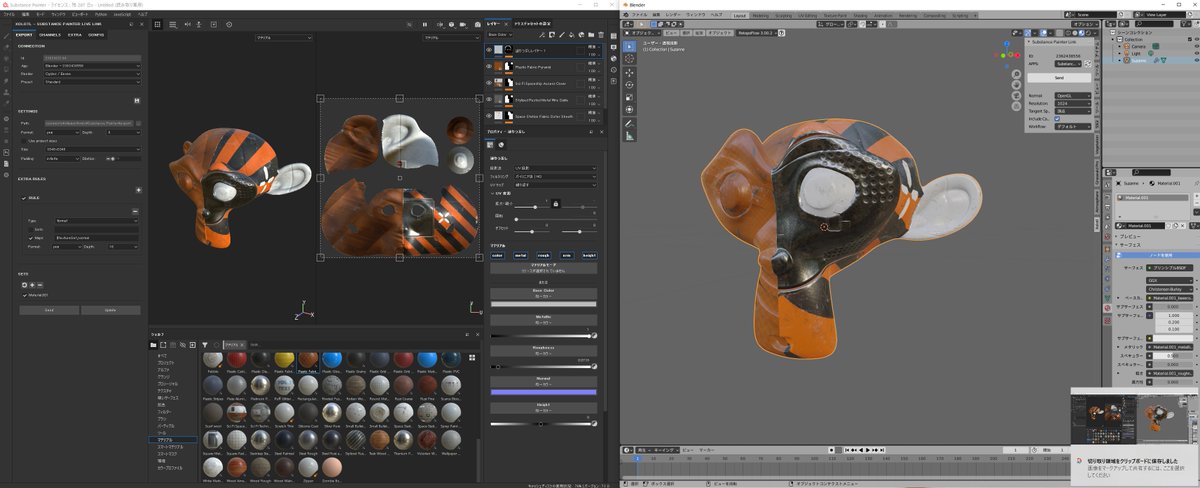Image resolution: width=1200 pixels, height=488 pixels.
Task: Click the Update button in Painter Live Link panel
Action: point(110,310)
